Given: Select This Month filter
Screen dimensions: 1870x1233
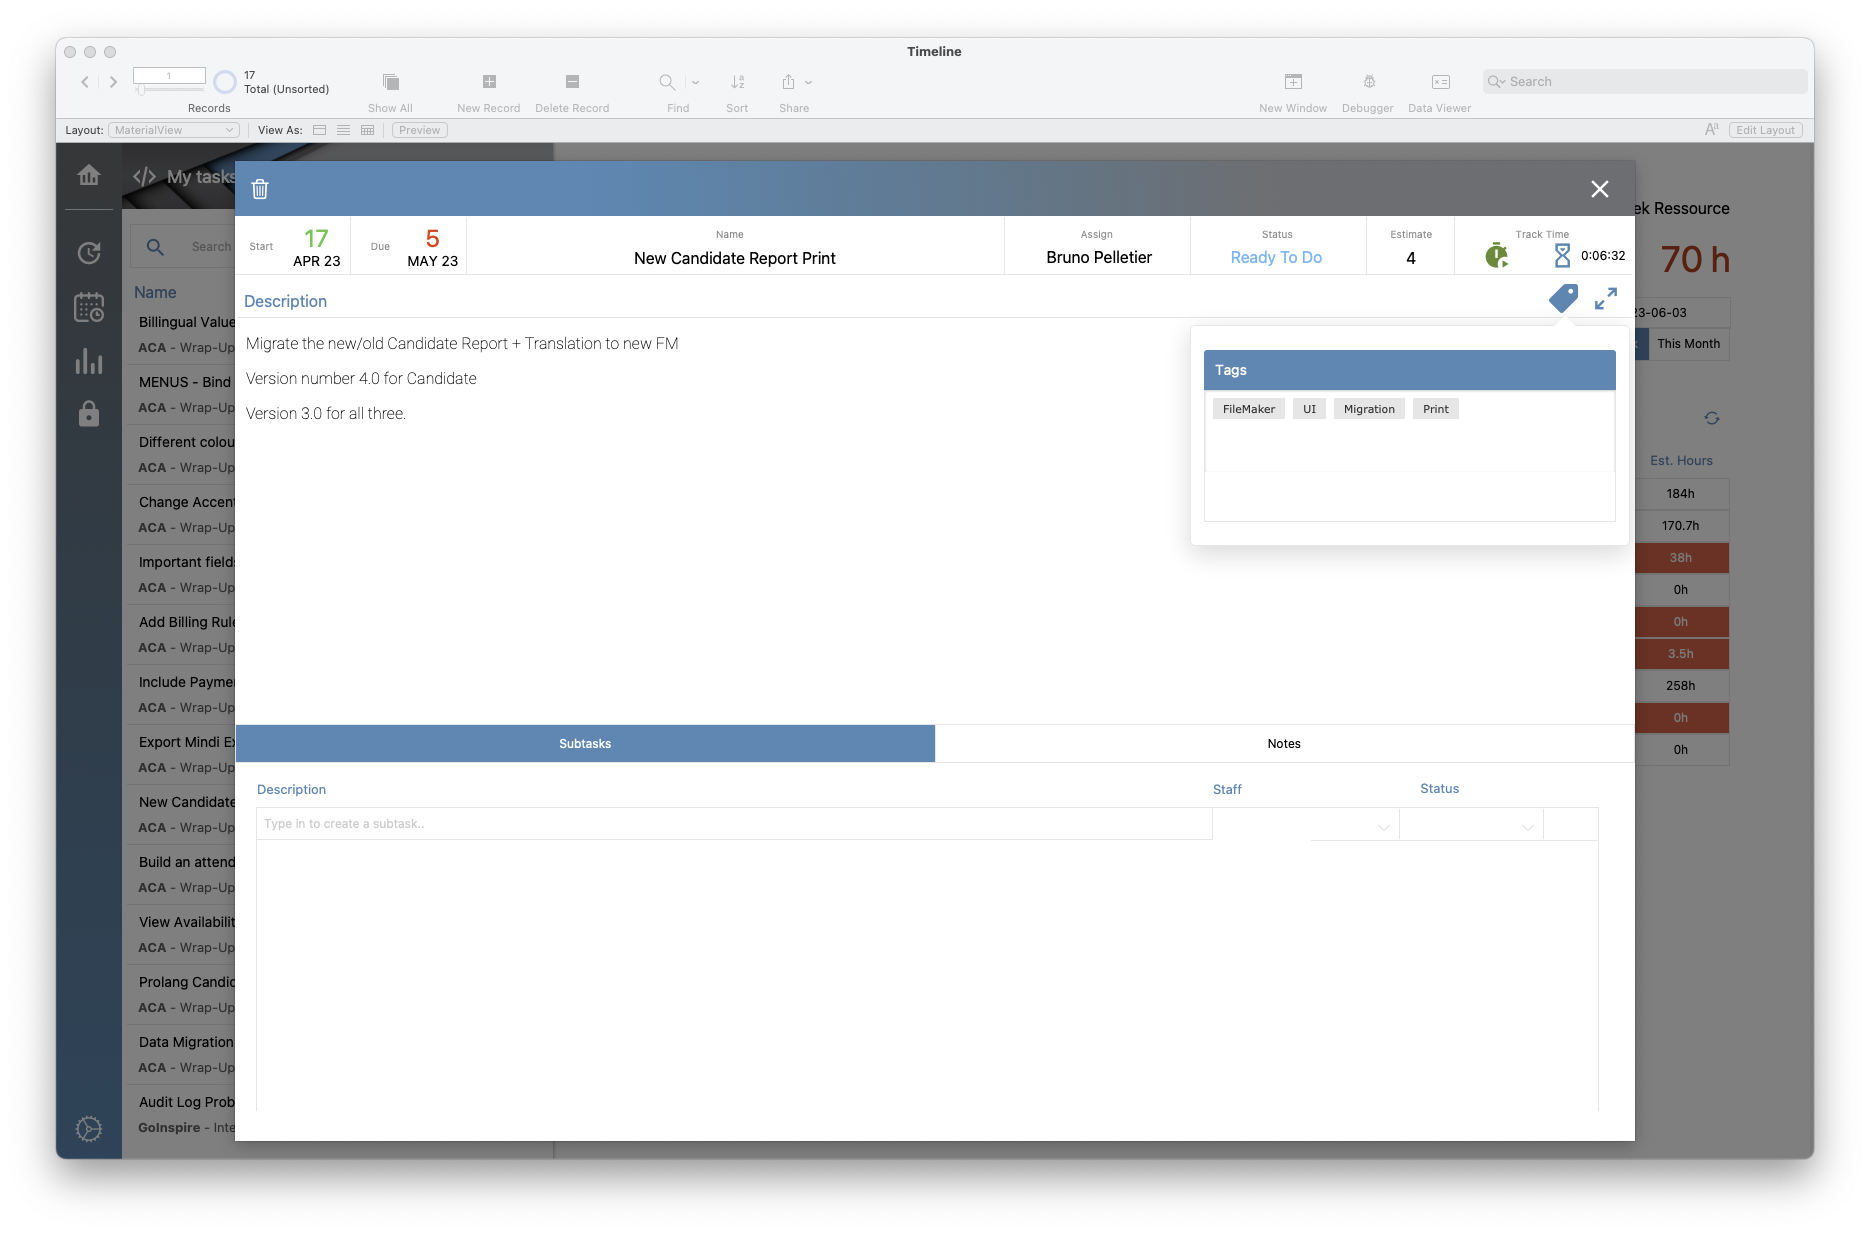Looking at the screenshot, I should 1688,344.
